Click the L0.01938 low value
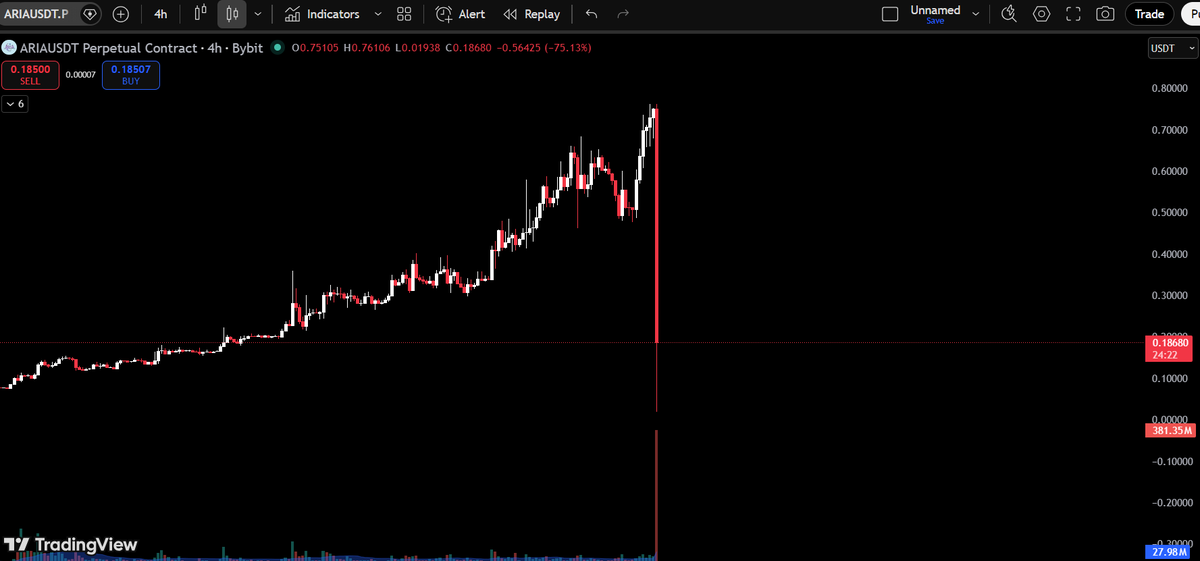The image size is (1200, 561). pyautogui.click(x=420, y=47)
